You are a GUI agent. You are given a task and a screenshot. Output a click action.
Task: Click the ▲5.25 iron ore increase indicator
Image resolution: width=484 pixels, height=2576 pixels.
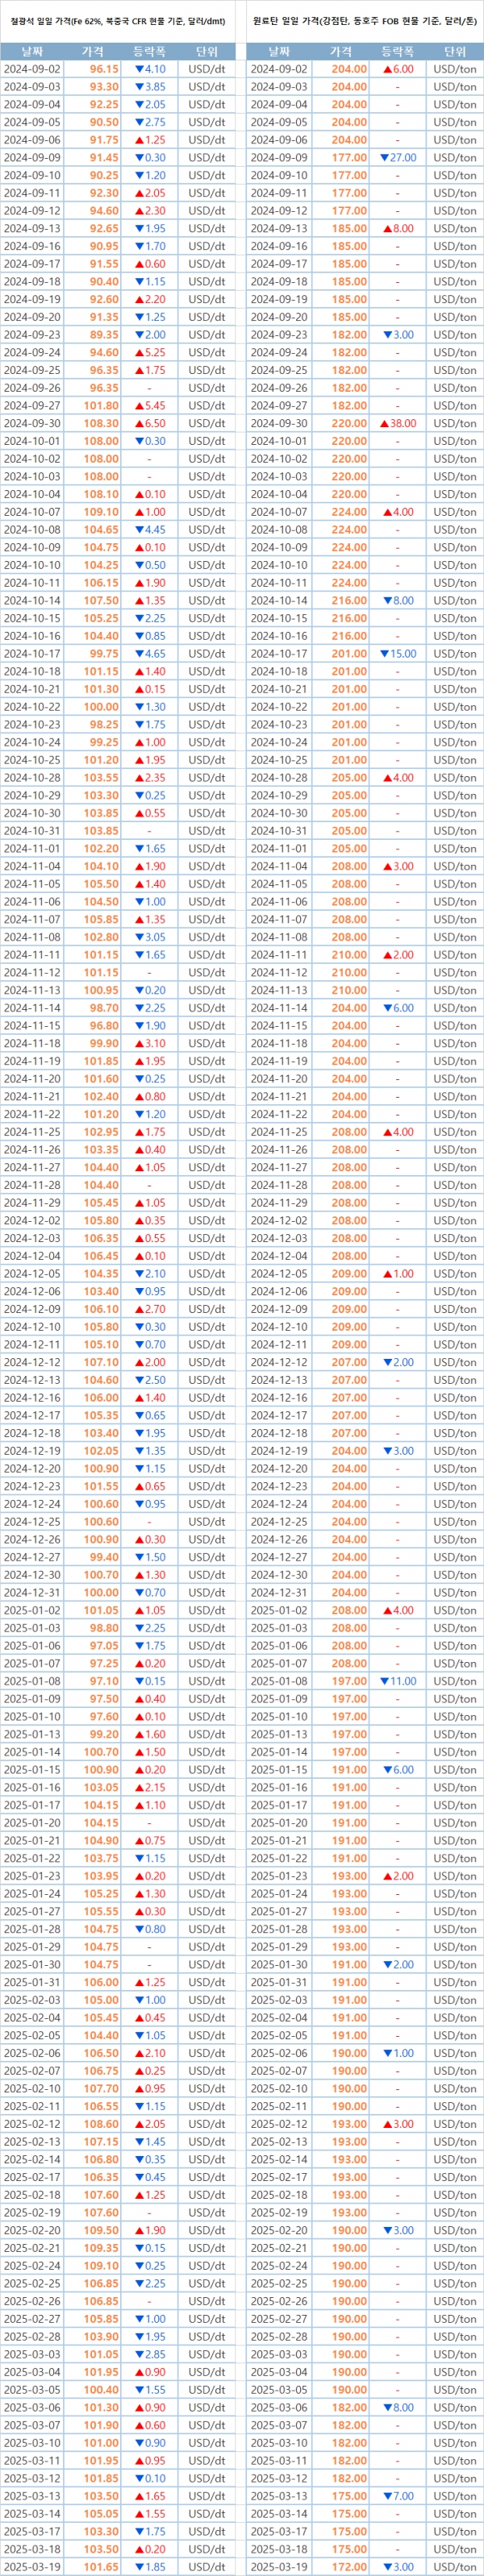[x=150, y=352]
